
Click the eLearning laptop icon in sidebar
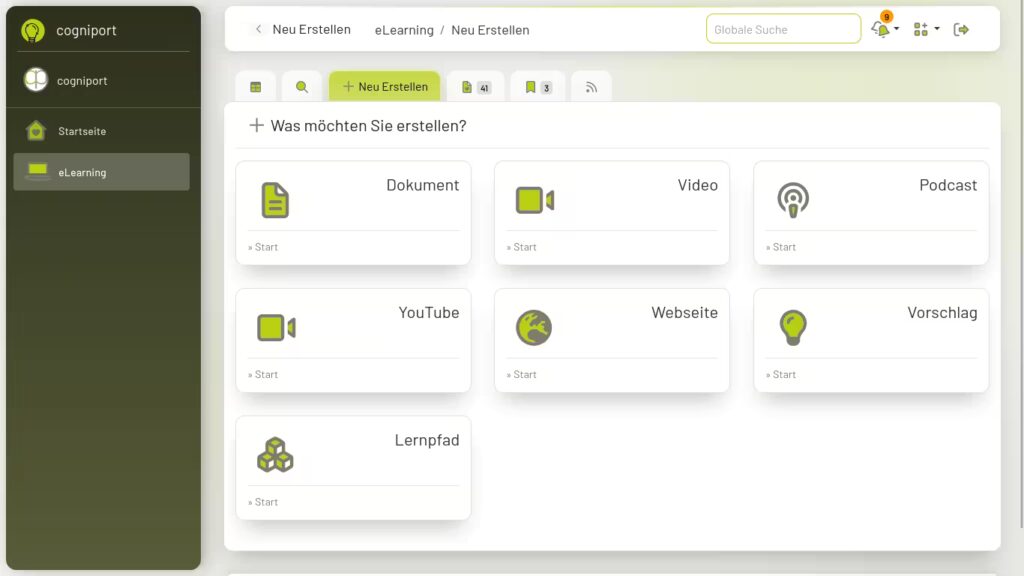tap(37, 172)
